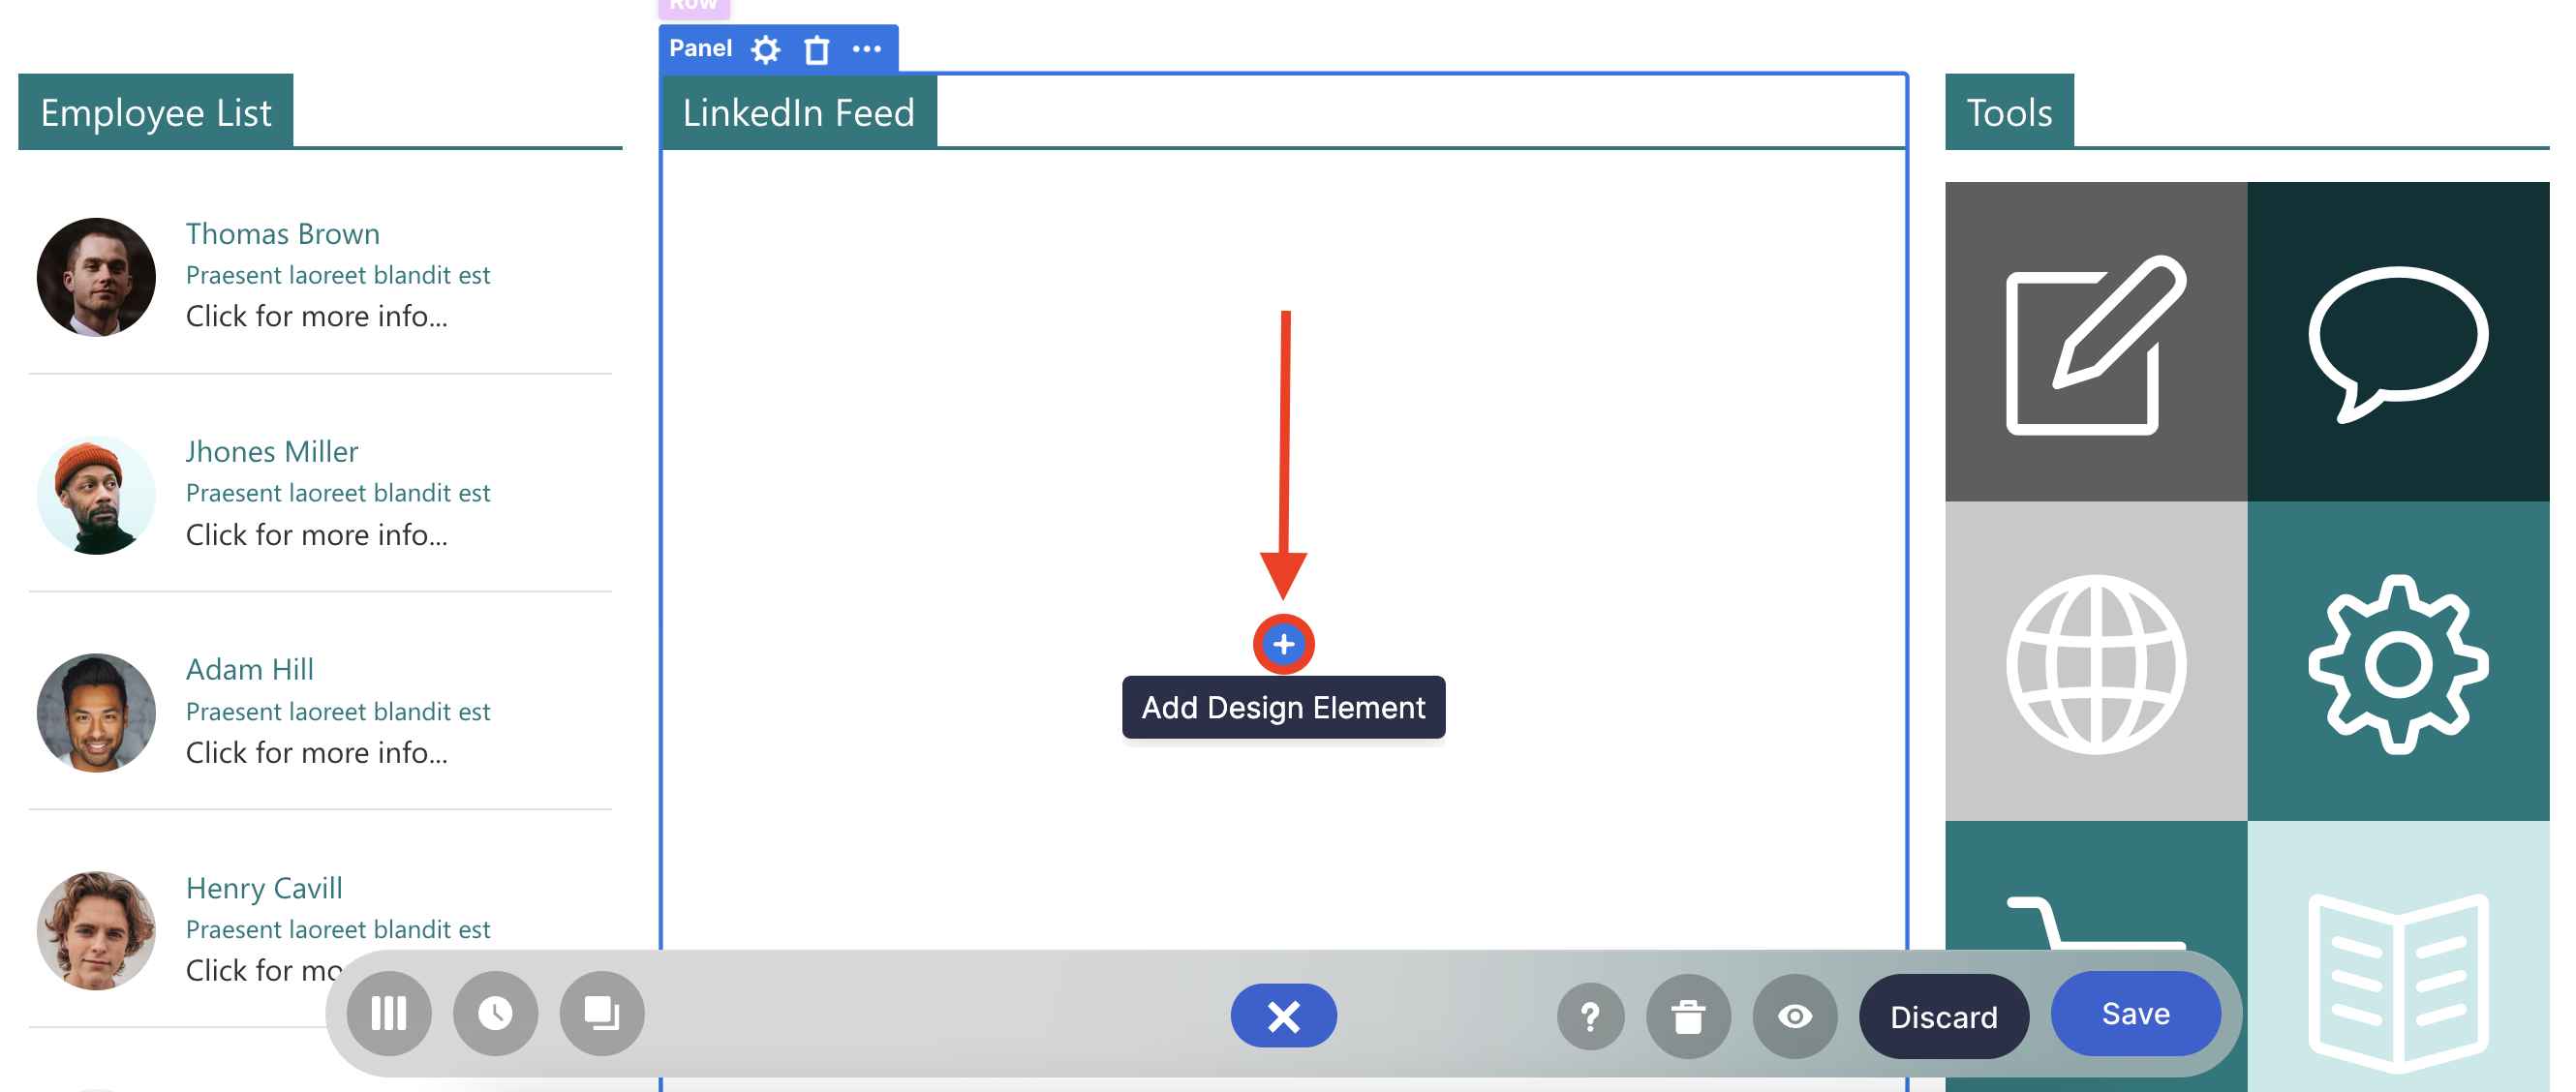Open the globe tool tile
The height and width of the screenshot is (1092, 2576).
tap(2095, 662)
